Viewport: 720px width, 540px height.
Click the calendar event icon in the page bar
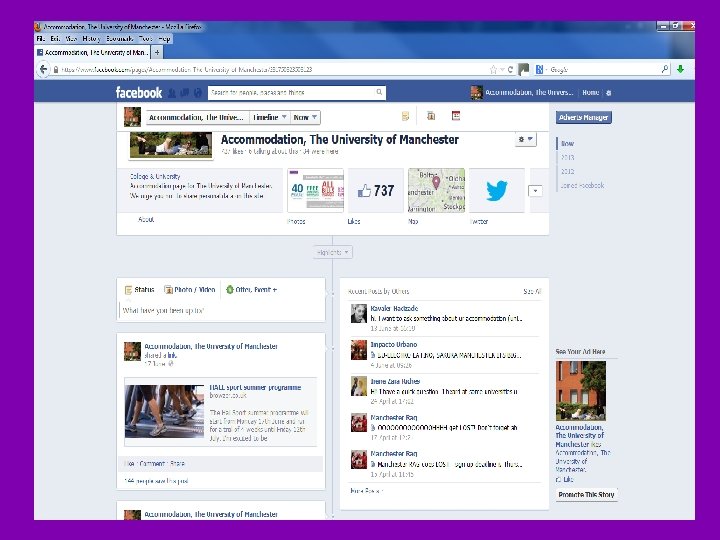pyautogui.click(x=456, y=116)
